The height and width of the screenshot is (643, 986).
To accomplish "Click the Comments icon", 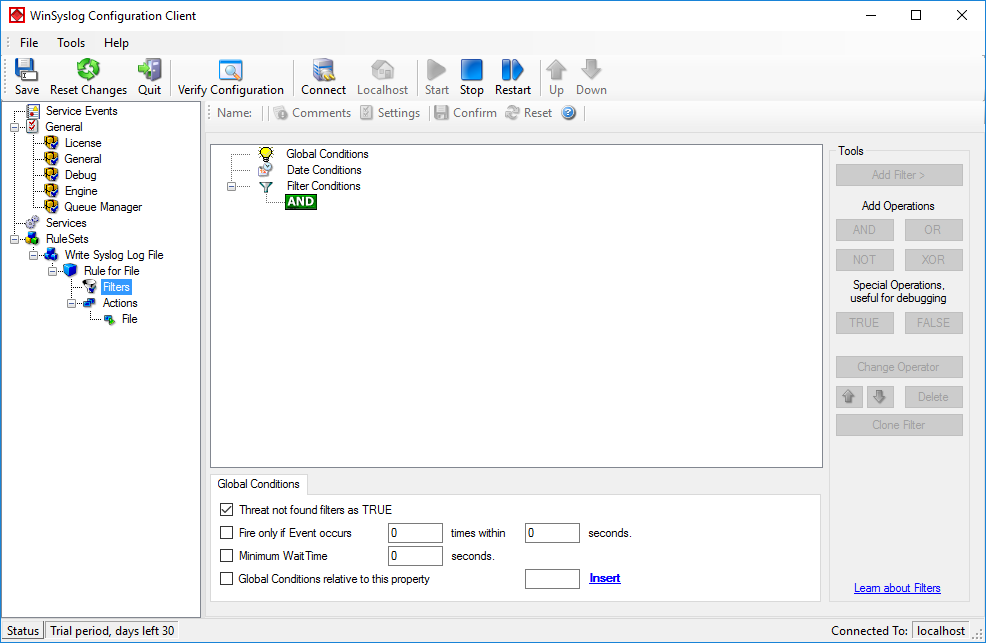I will tap(280, 113).
